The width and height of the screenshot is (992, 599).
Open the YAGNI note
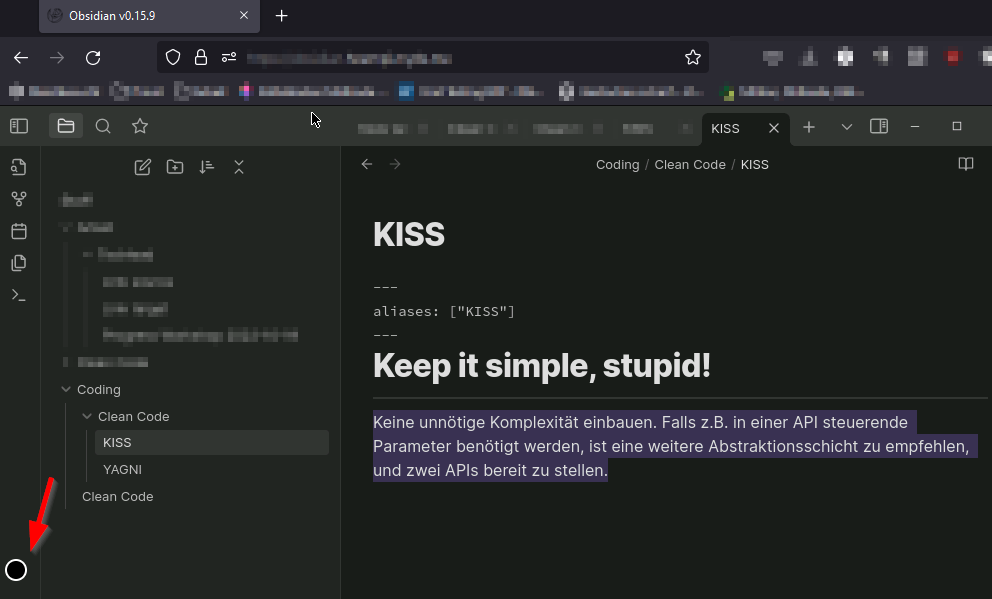click(x=122, y=469)
